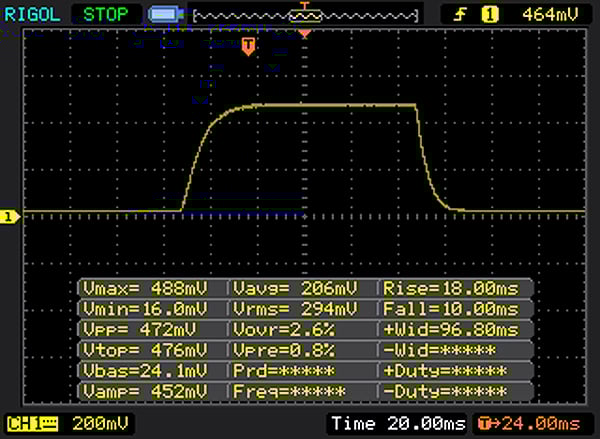Click the trigger source channel 1 badge
600x439 pixels.
[490, 15]
